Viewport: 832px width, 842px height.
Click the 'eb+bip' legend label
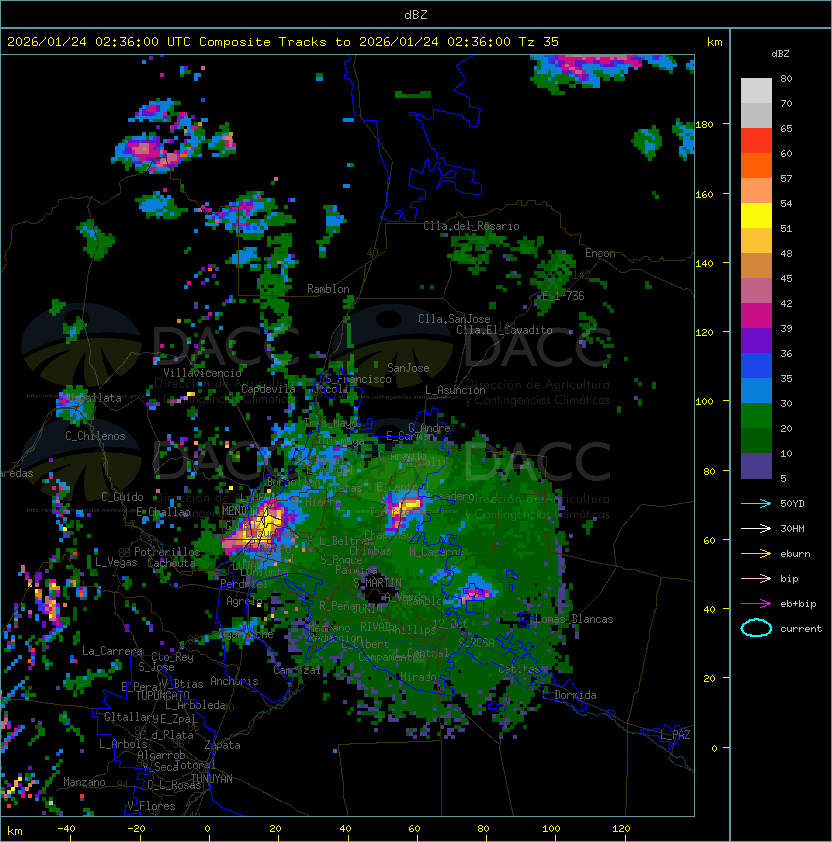point(798,604)
